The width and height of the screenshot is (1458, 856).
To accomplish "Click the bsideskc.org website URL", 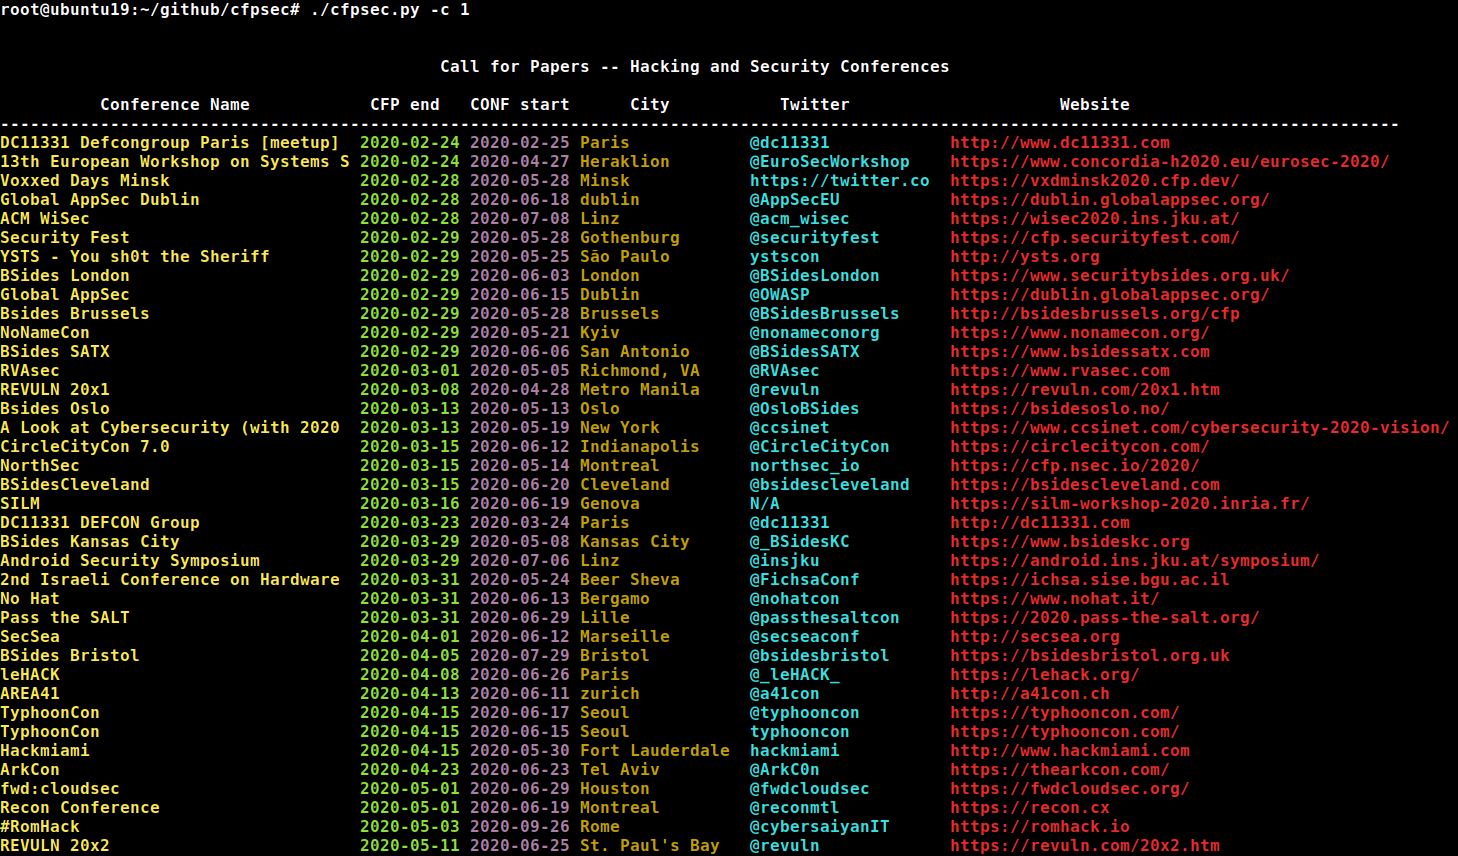I will pos(1070,541).
